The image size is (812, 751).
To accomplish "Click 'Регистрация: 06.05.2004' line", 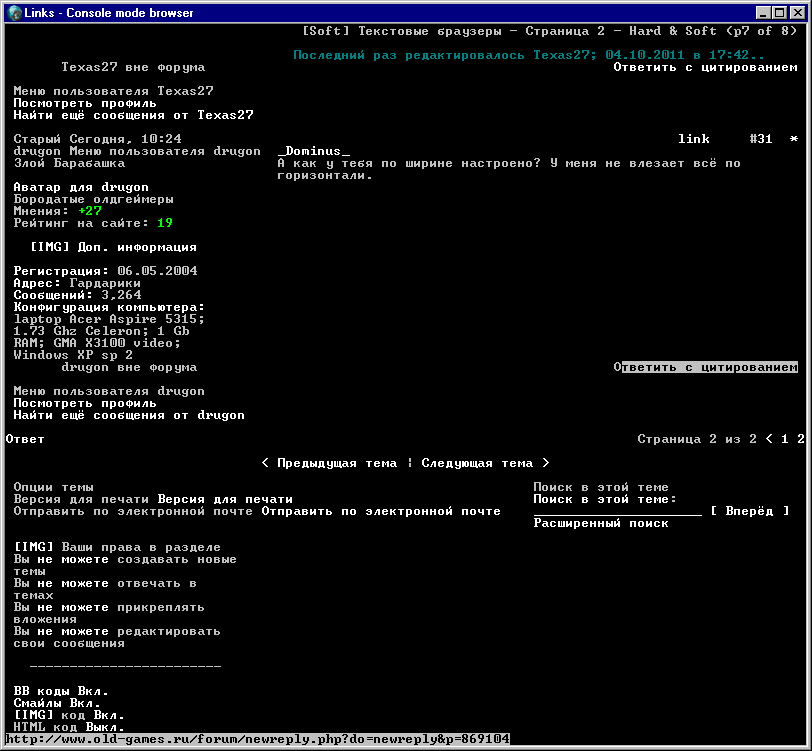I will [105, 271].
